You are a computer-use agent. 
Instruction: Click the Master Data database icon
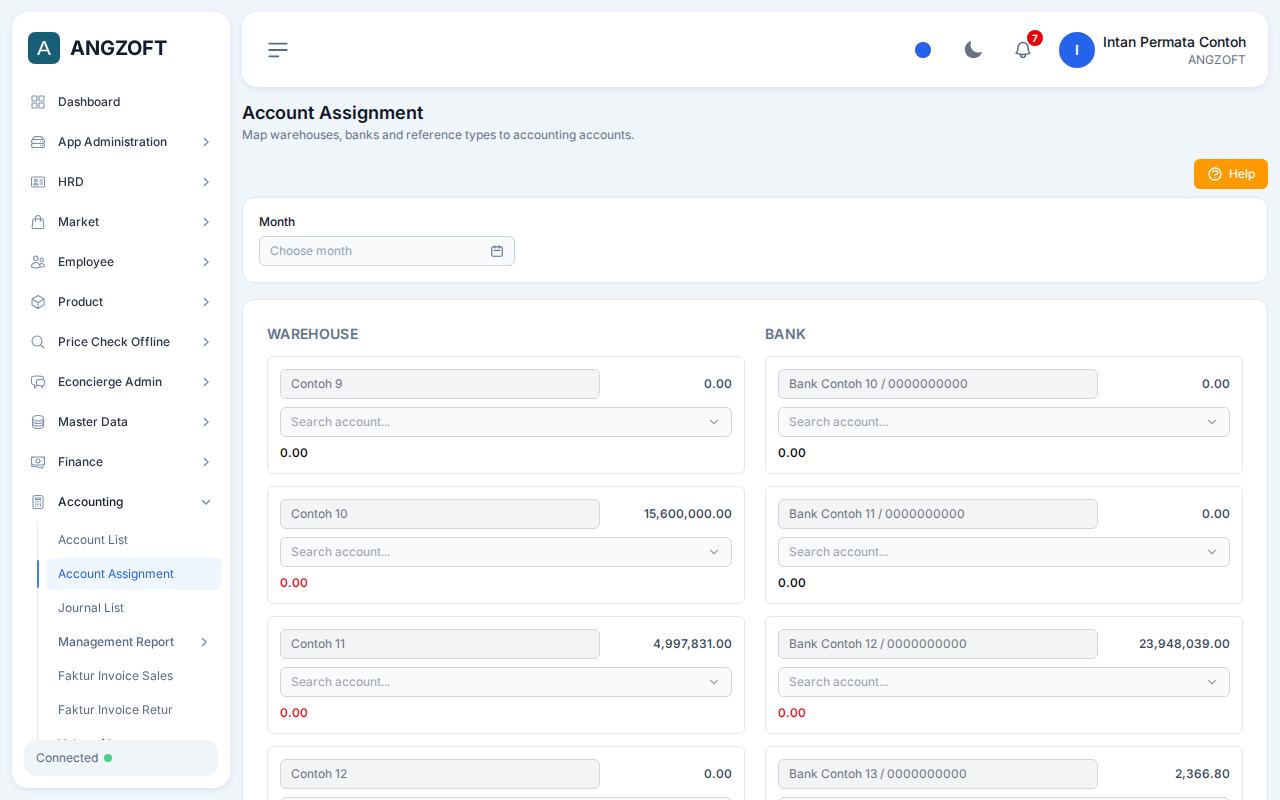[38, 422]
